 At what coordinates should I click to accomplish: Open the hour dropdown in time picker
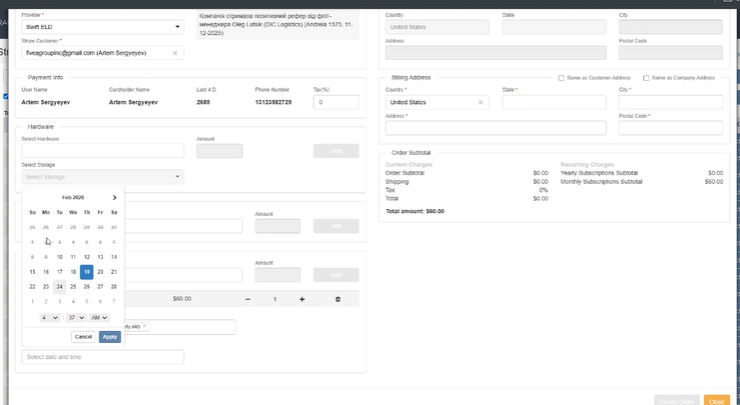(x=50, y=317)
